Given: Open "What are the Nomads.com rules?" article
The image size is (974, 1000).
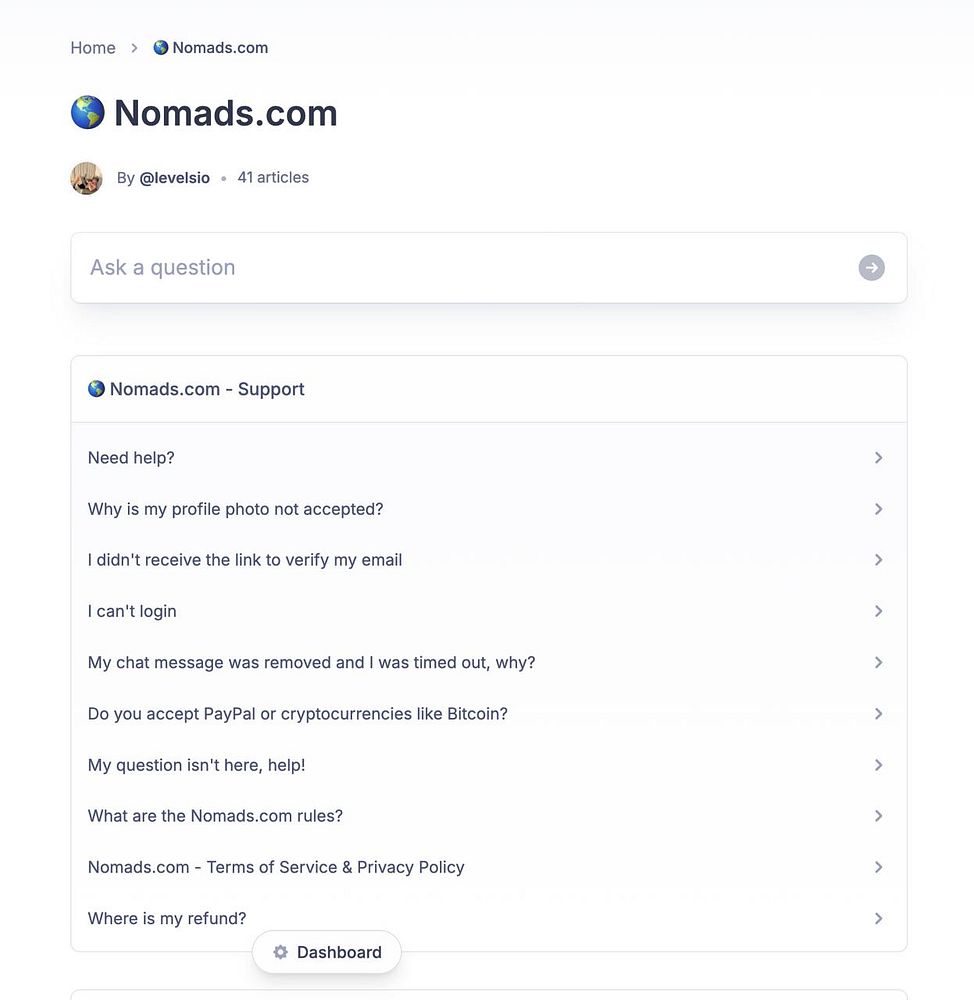Looking at the screenshot, I should coord(215,816).
